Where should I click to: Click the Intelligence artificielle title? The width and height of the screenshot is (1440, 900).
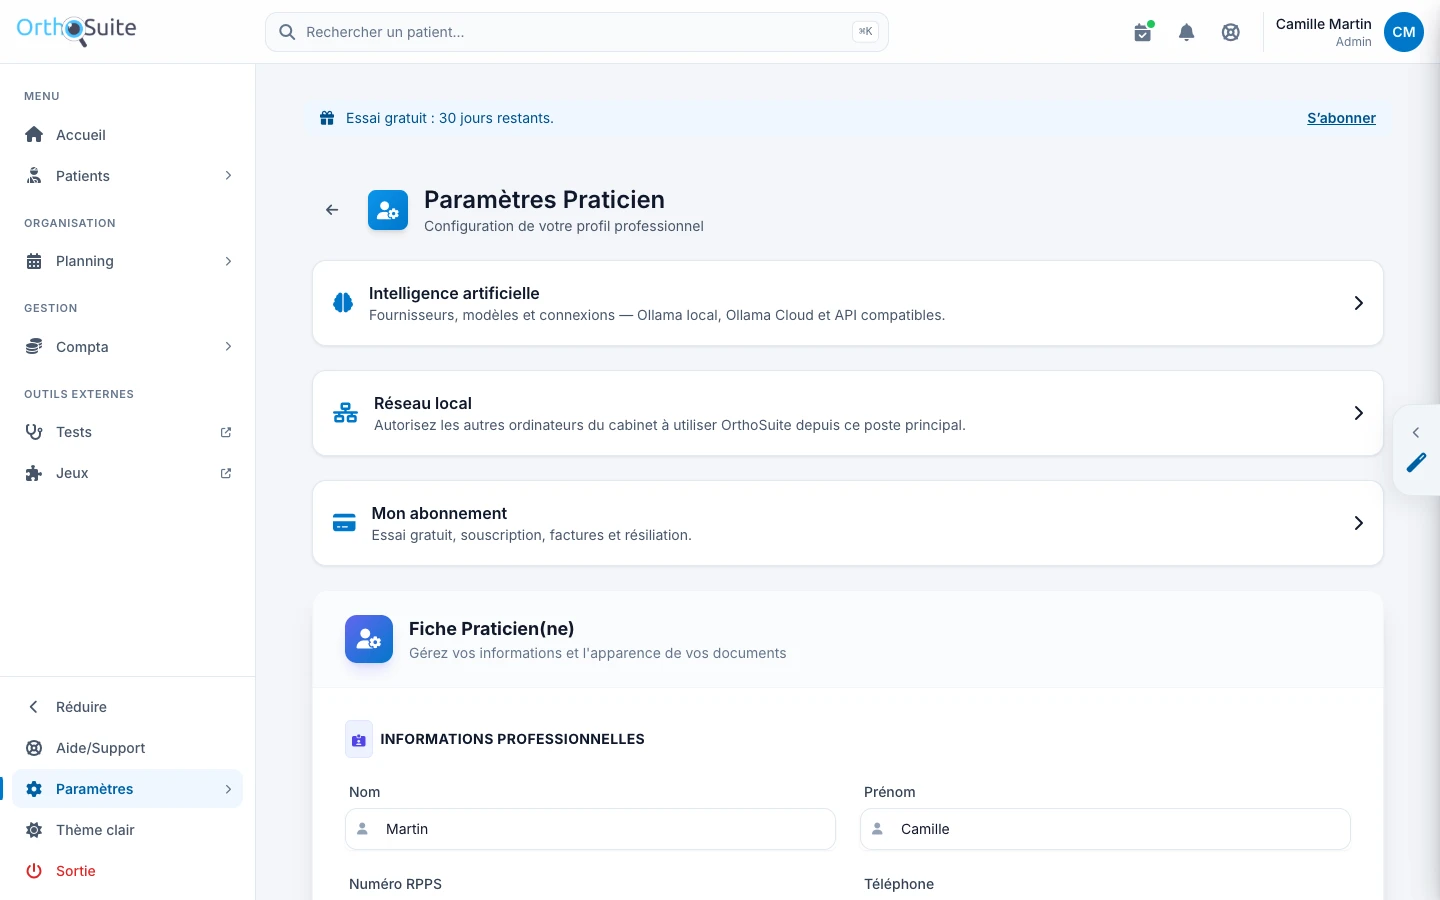click(x=454, y=293)
